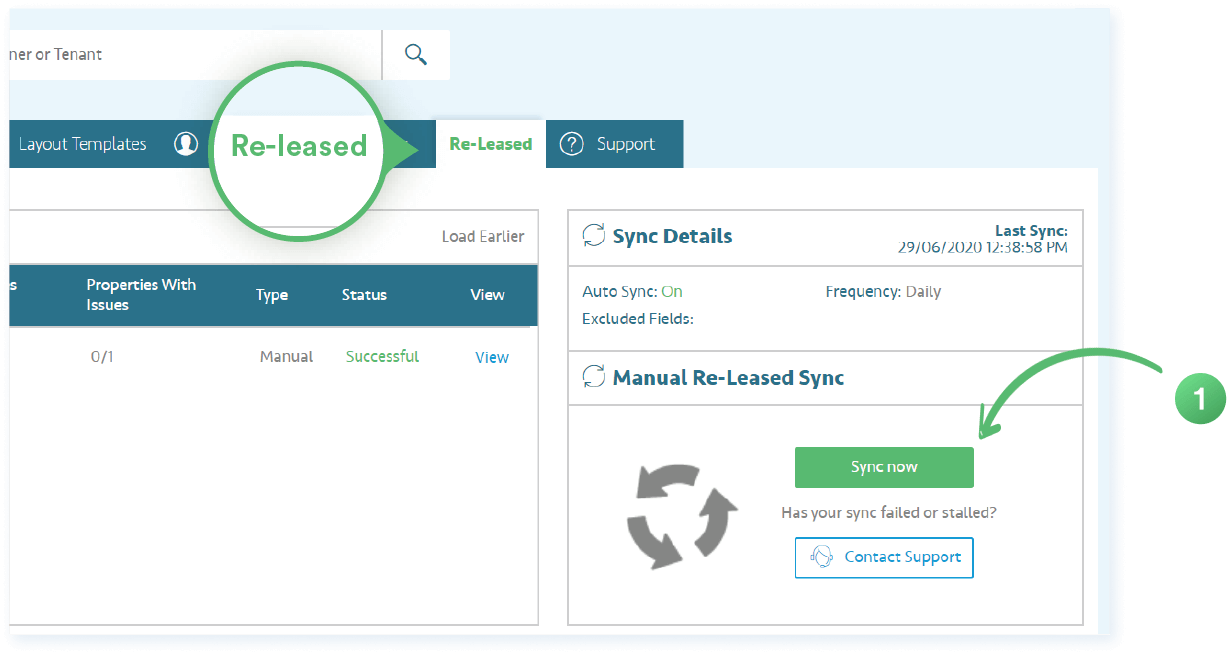Click the Auto Sync On value
Viewport: 1227px width, 655px height.
pyautogui.click(x=672, y=292)
